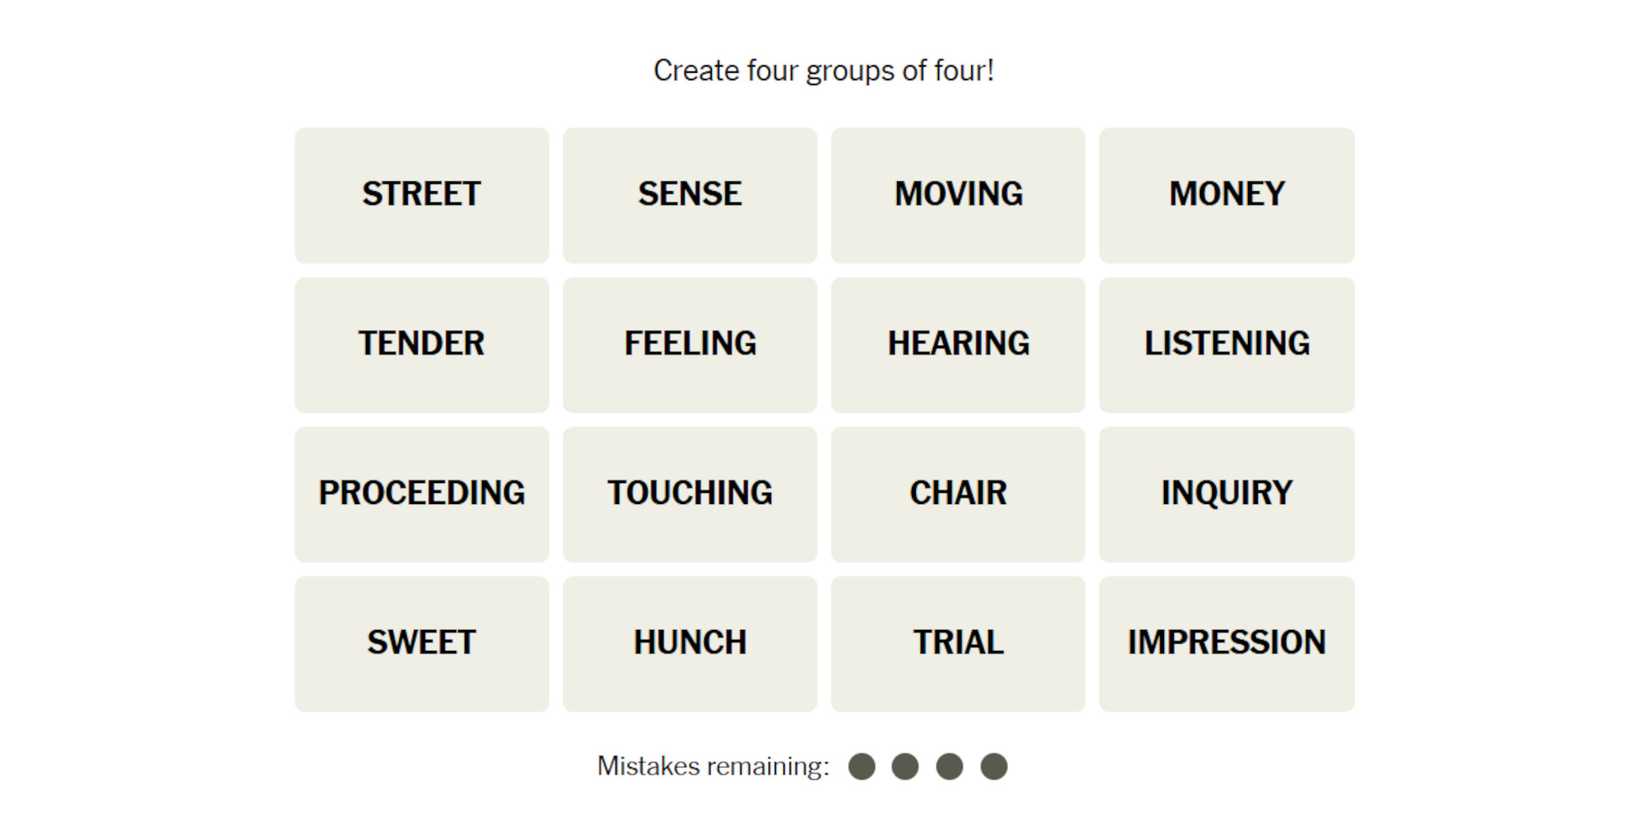Pick the CHAIR word card
1650x825 pixels.
click(x=957, y=494)
